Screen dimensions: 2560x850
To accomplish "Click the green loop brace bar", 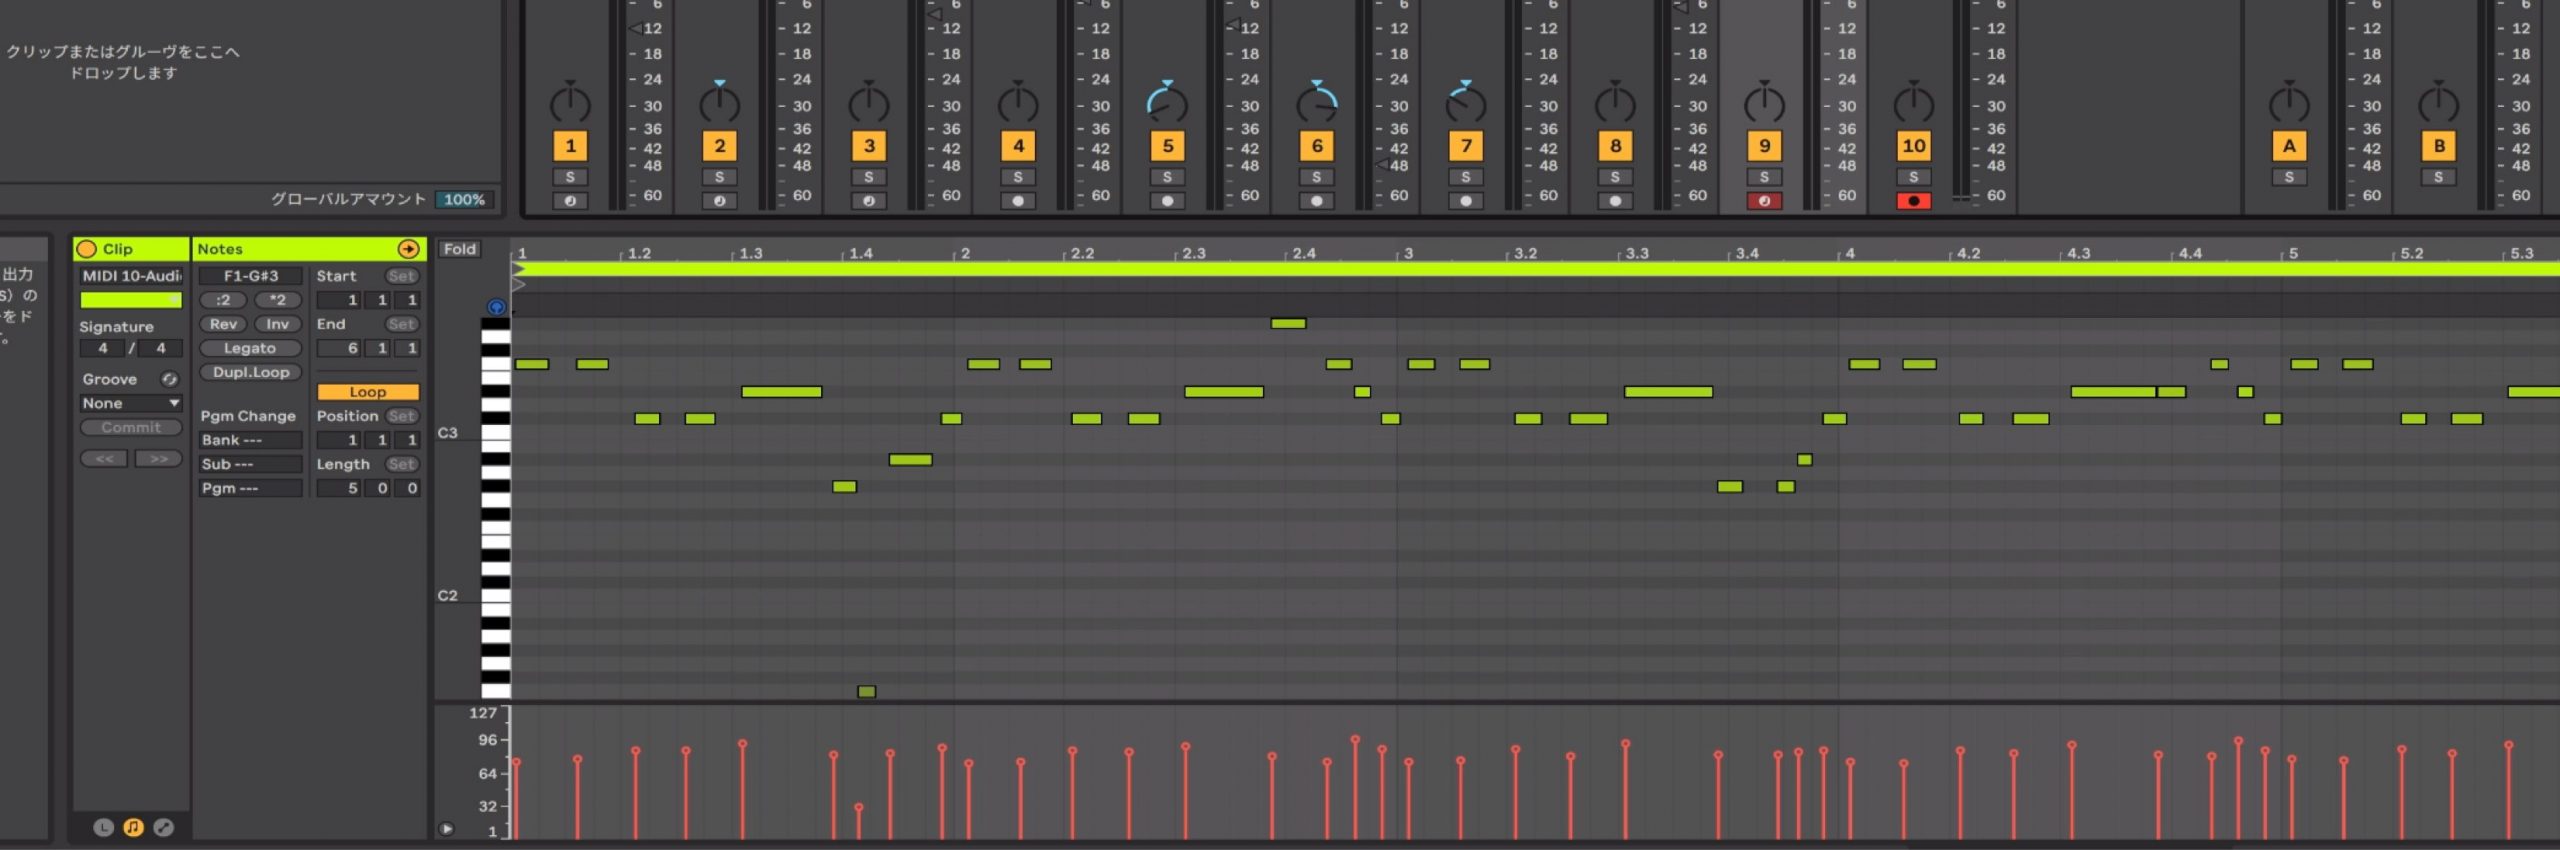I will point(1536,269).
